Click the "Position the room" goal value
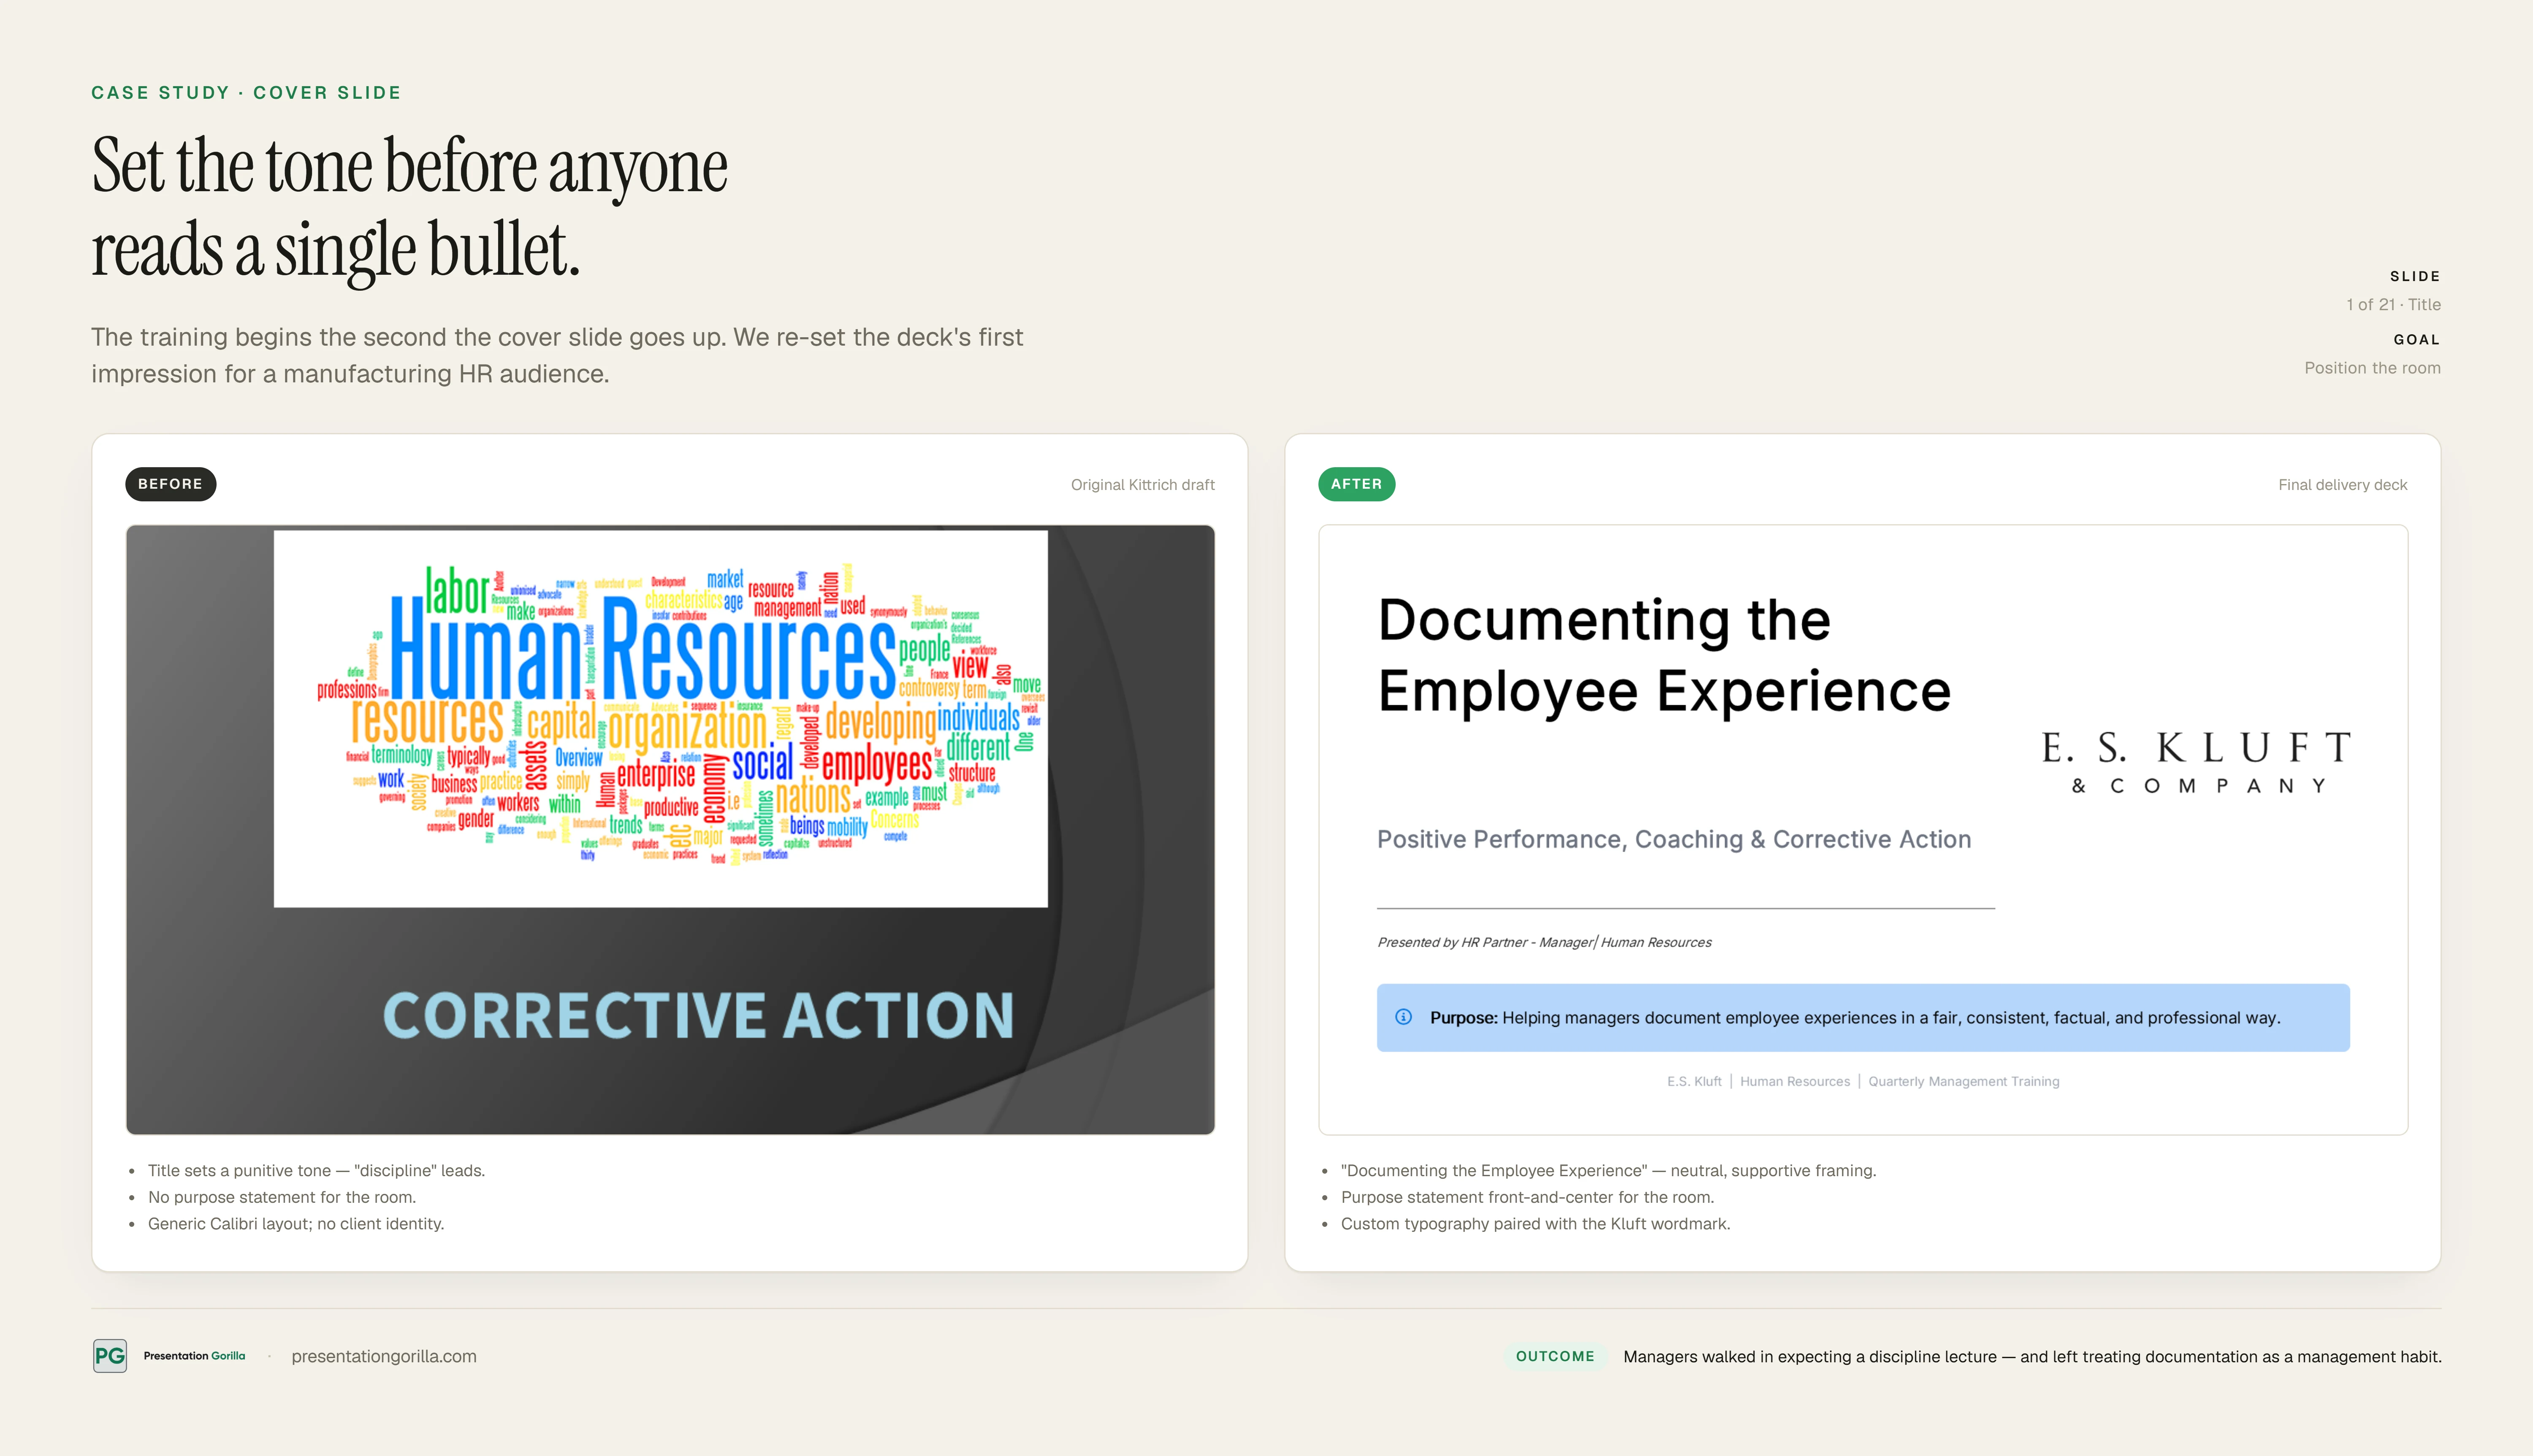The width and height of the screenshot is (2533, 1456). pos(2372,368)
